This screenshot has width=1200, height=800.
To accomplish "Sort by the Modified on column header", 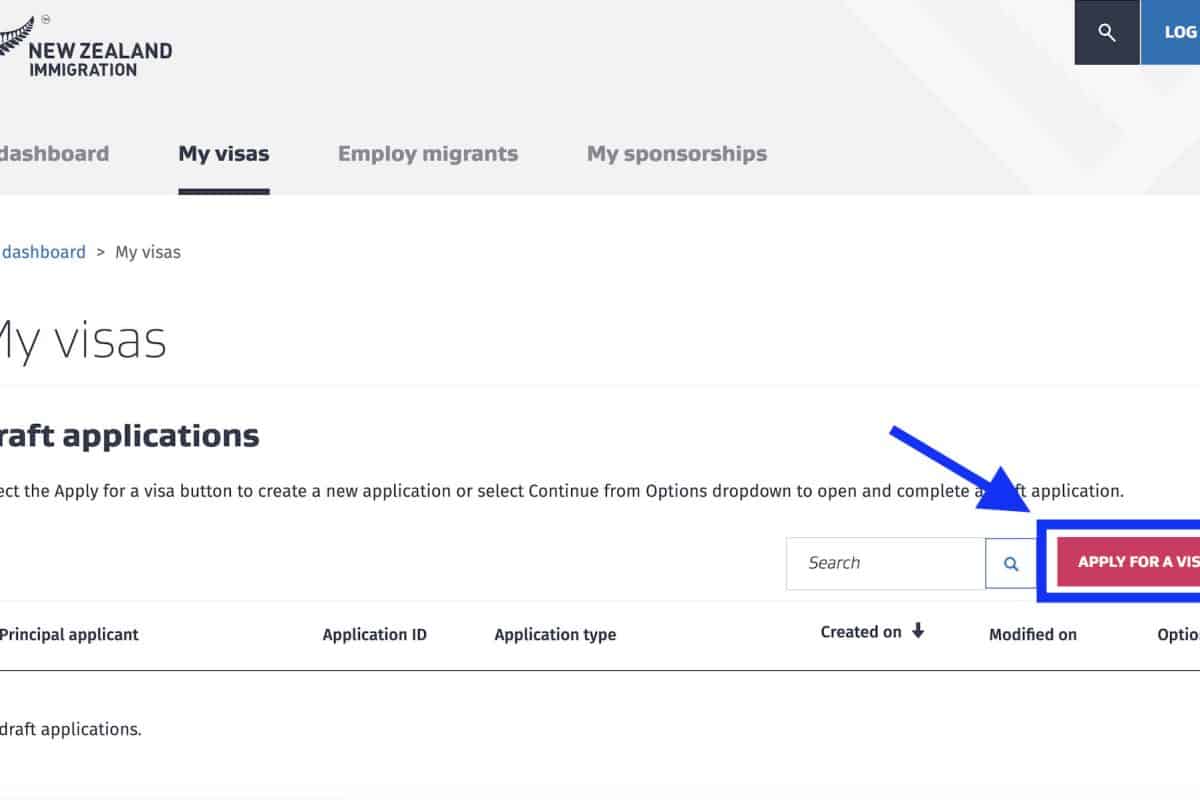I will 1033,634.
